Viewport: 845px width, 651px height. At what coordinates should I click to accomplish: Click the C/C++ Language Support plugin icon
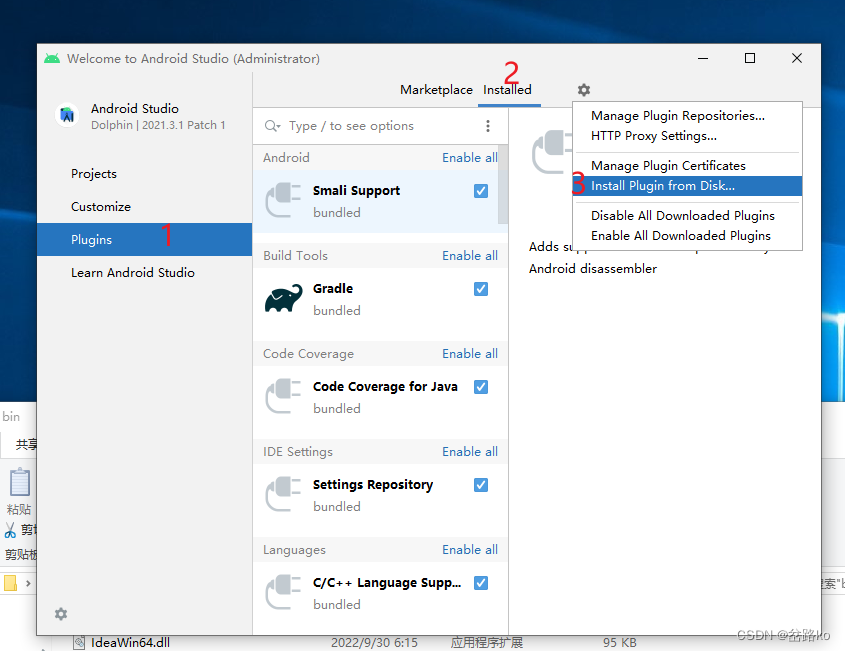[x=283, y=591]
